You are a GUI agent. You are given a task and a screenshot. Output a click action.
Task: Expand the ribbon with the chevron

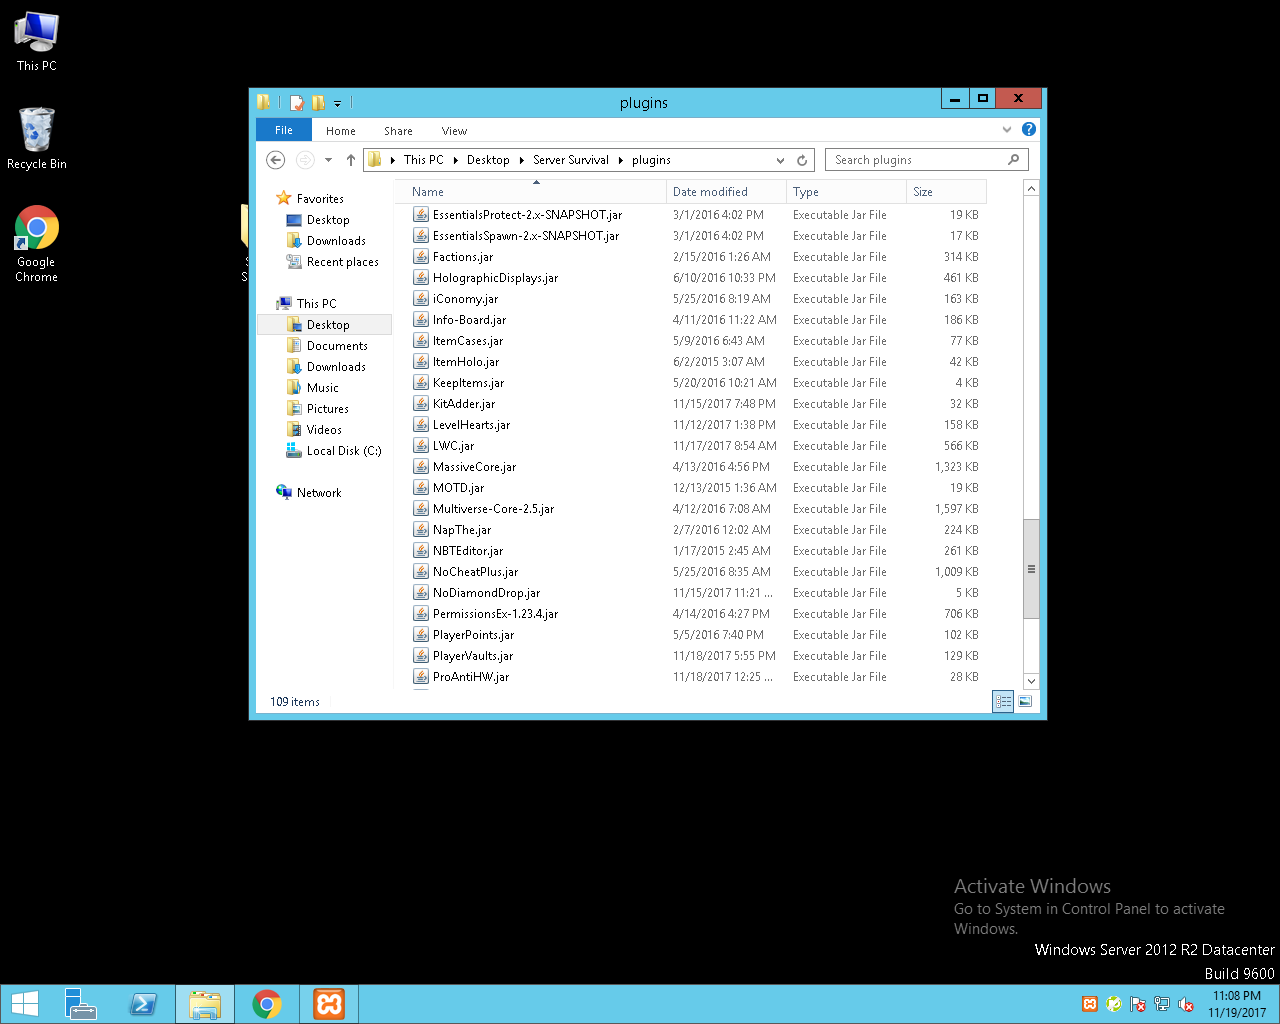click(x=1007, y=129)
